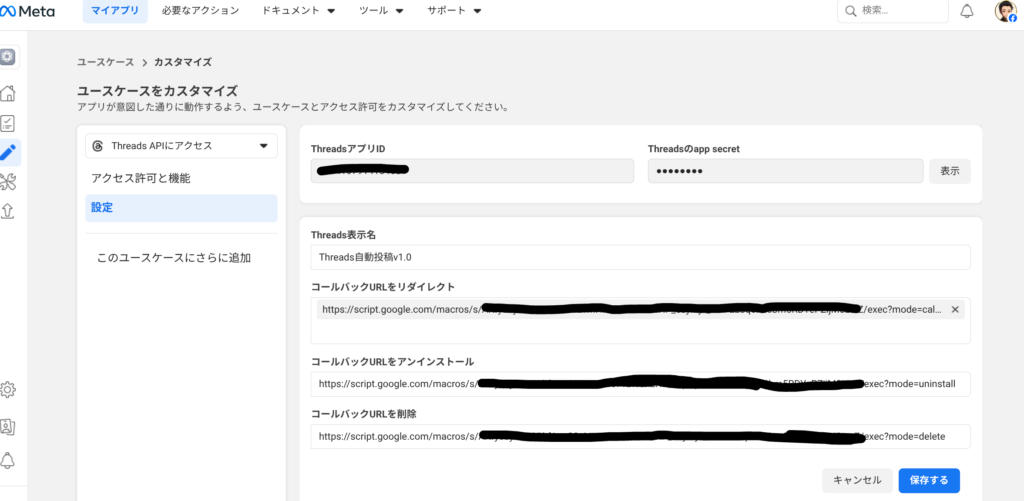
Task: Open the settings gear icon in sidebar
Action: coord(8,389)
